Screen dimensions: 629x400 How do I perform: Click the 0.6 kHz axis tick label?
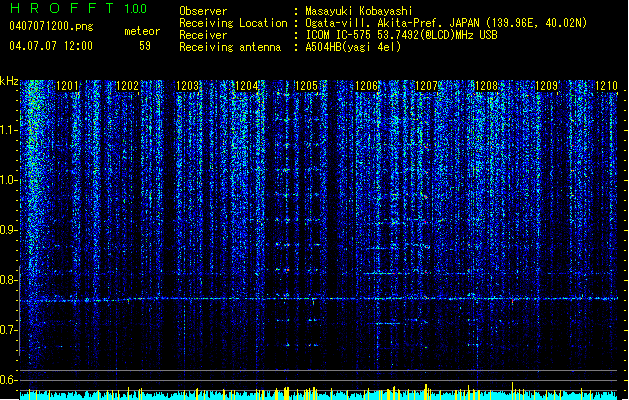(8, 380)
